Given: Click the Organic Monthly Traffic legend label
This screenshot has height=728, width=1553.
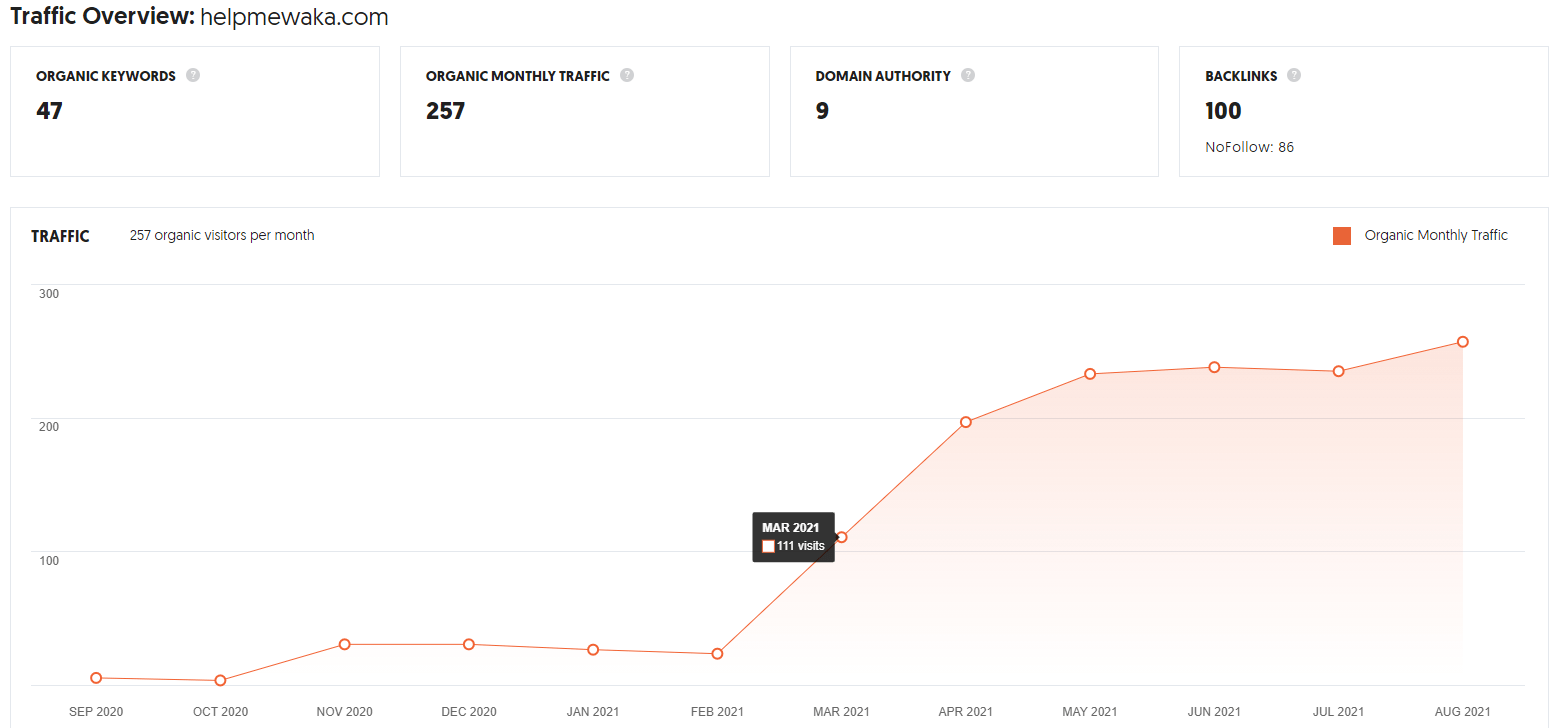Looking at the screenshot, I should point(1435,236).
